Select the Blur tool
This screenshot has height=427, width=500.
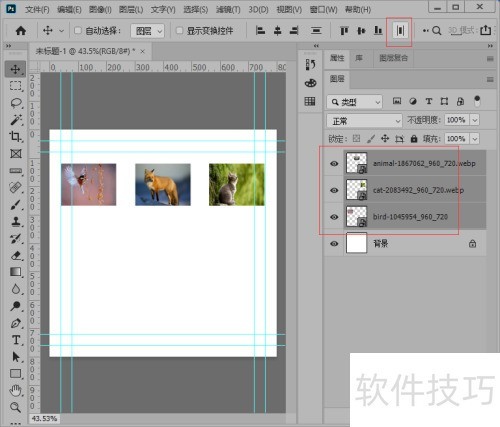tap(16, 289)
